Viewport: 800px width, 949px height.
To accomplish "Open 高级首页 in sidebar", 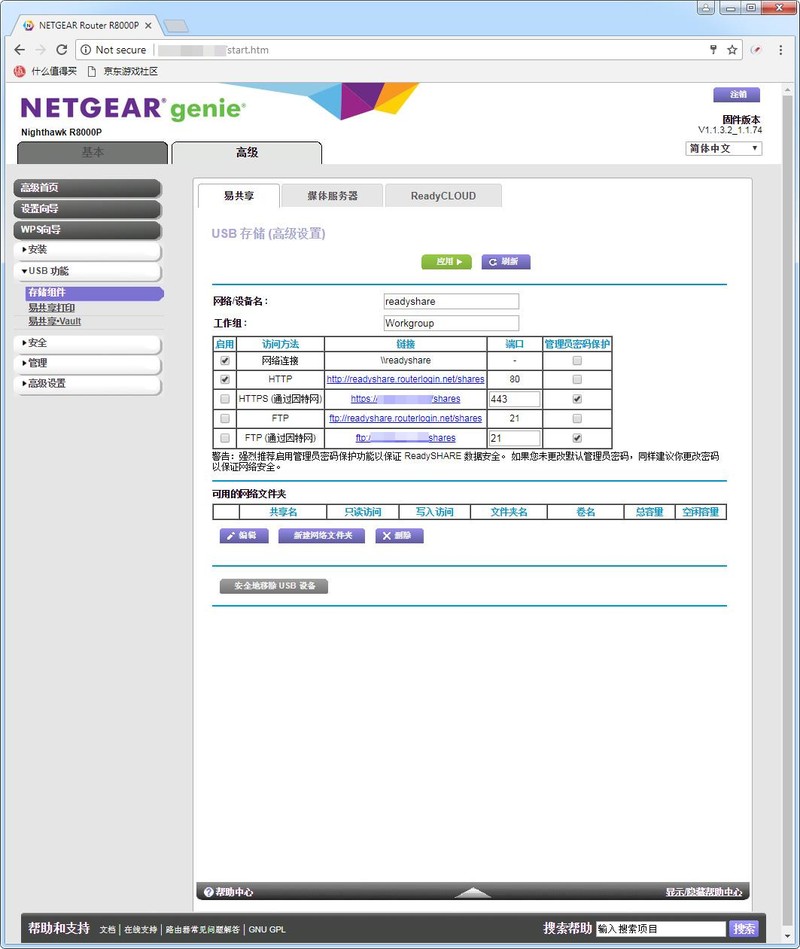I will pos(88,188).
